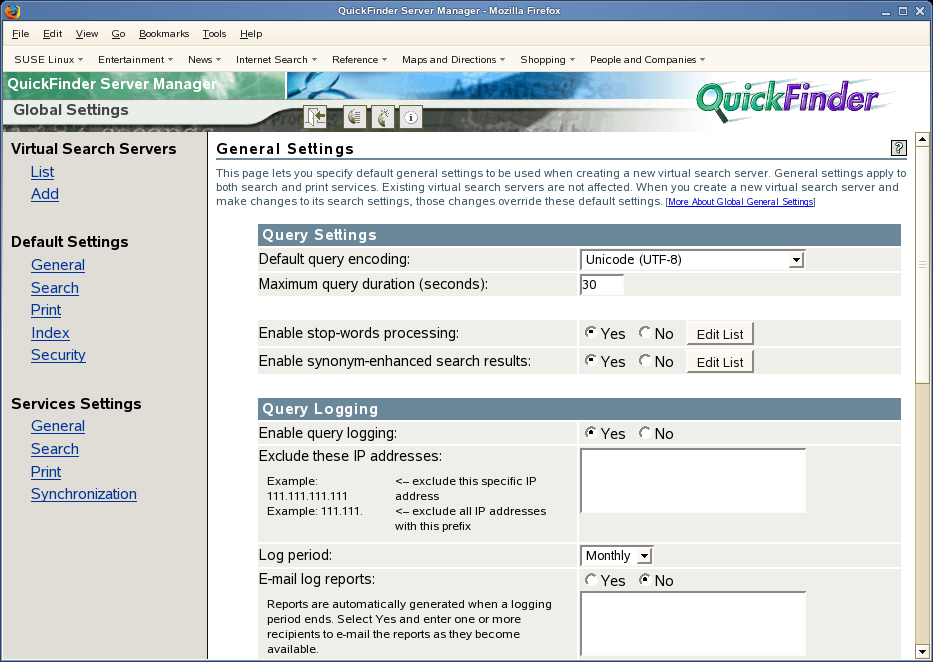The image size is (933, 662).
Task: Open the Help menu
Action: tap(251, 34)
